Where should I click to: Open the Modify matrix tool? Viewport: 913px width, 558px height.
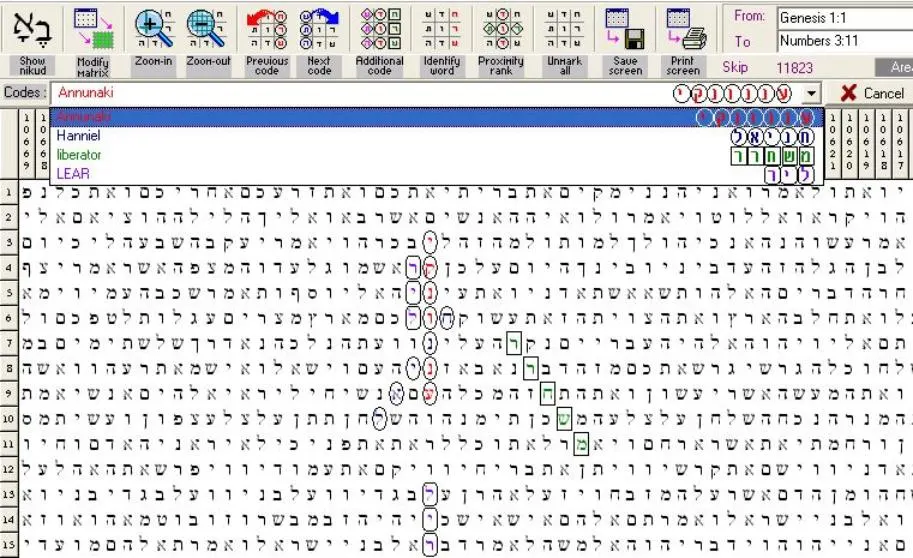[93, 29]
